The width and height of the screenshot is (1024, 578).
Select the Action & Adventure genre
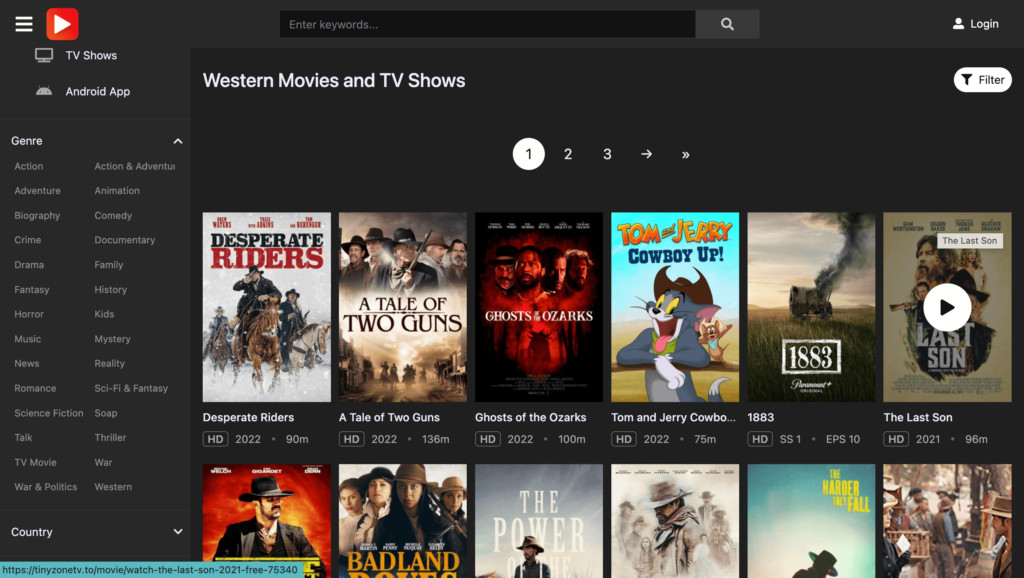coord(135,166)
